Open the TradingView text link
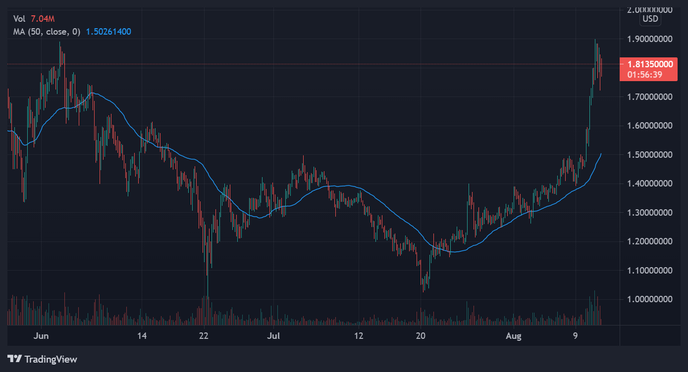 tap(50, 359)
